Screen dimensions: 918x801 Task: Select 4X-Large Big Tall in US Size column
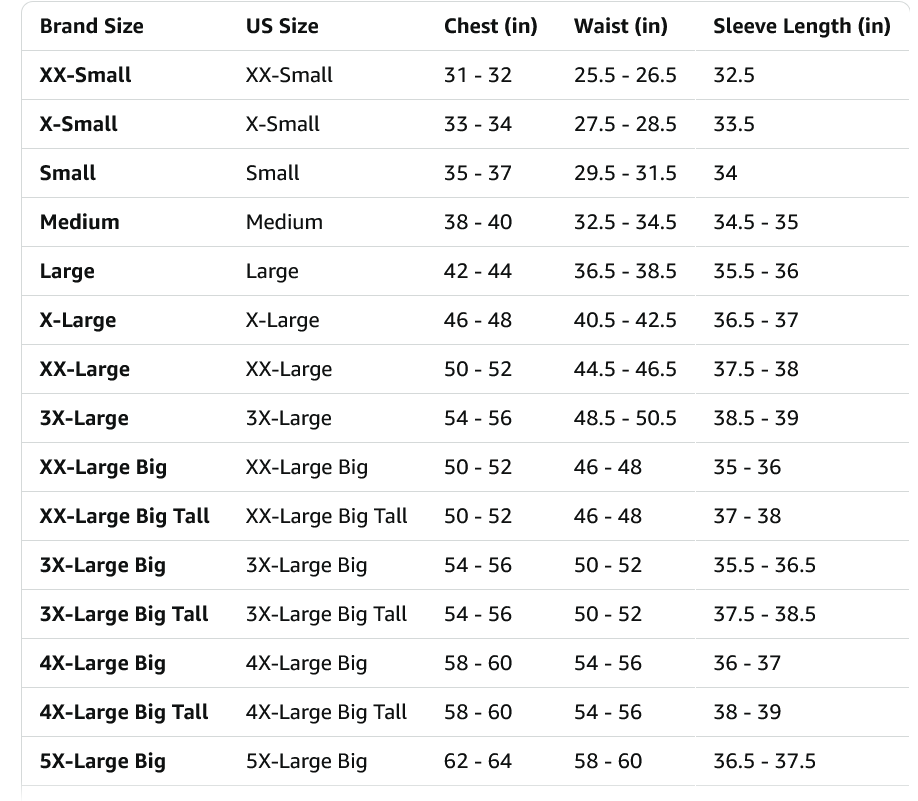point(327,712)
